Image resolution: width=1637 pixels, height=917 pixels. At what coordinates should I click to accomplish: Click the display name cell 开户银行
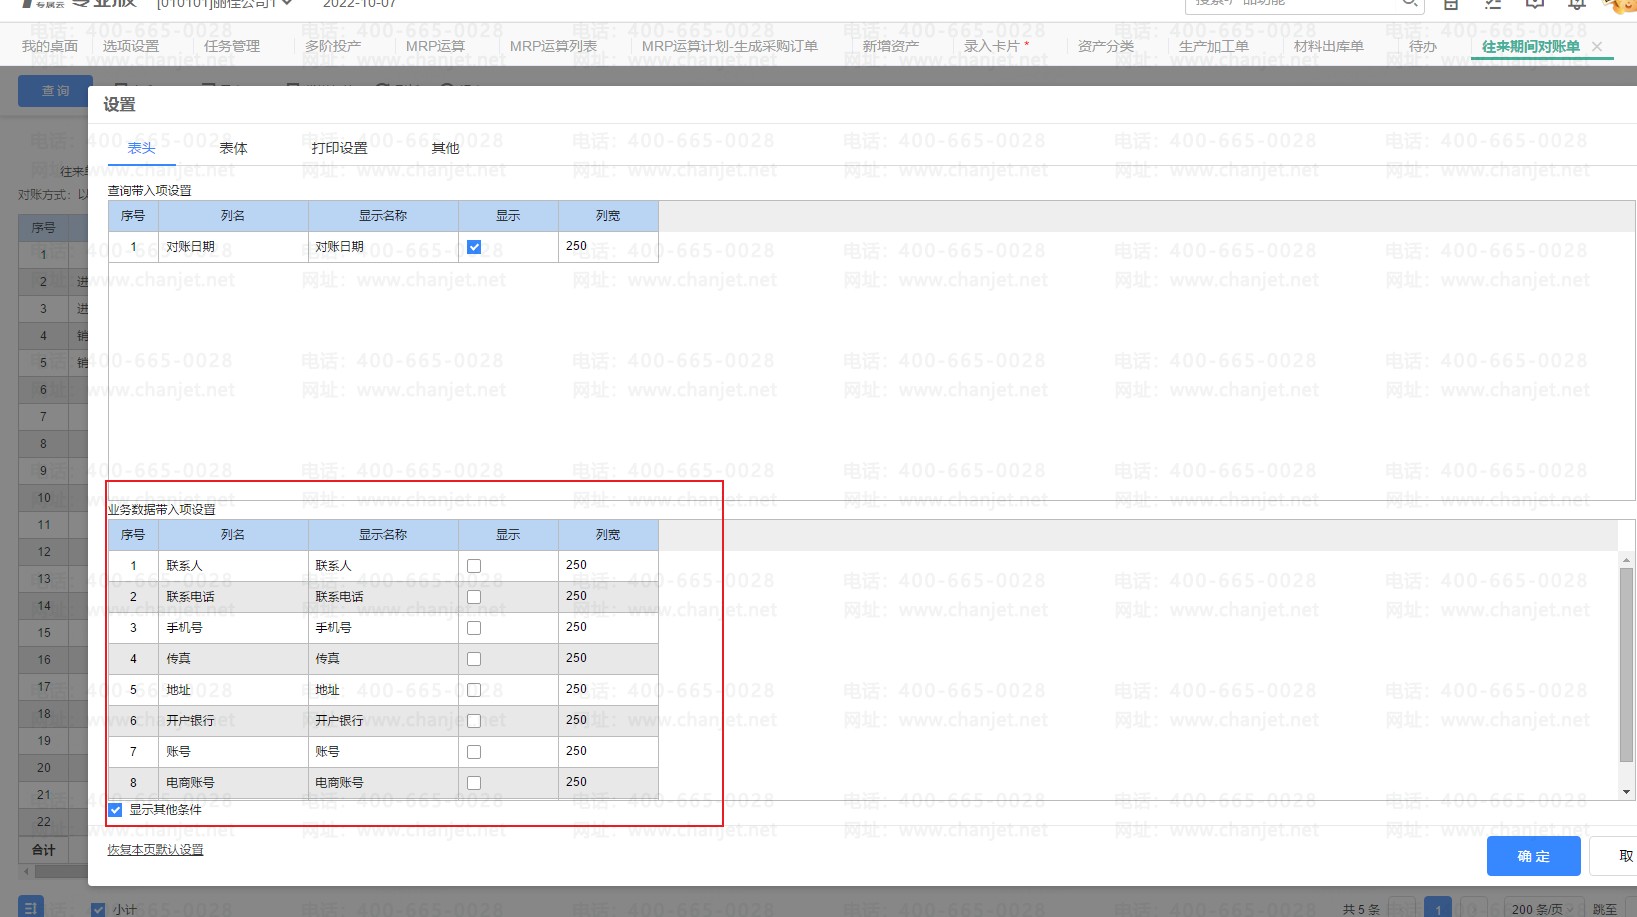click(383, 721)
